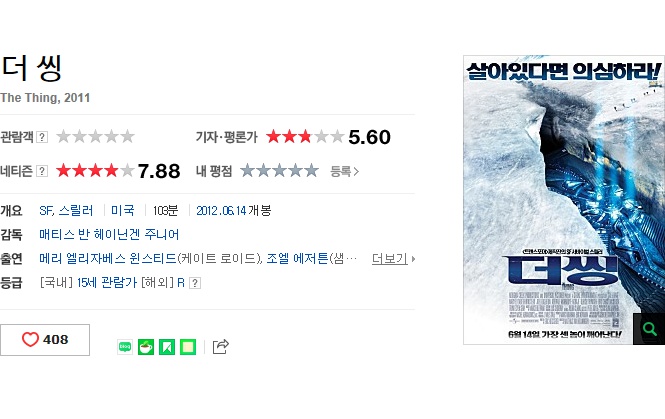Open the help icon next to 네티즌
Viewport: 665px width, 419px height.
[x=42, y=171]
